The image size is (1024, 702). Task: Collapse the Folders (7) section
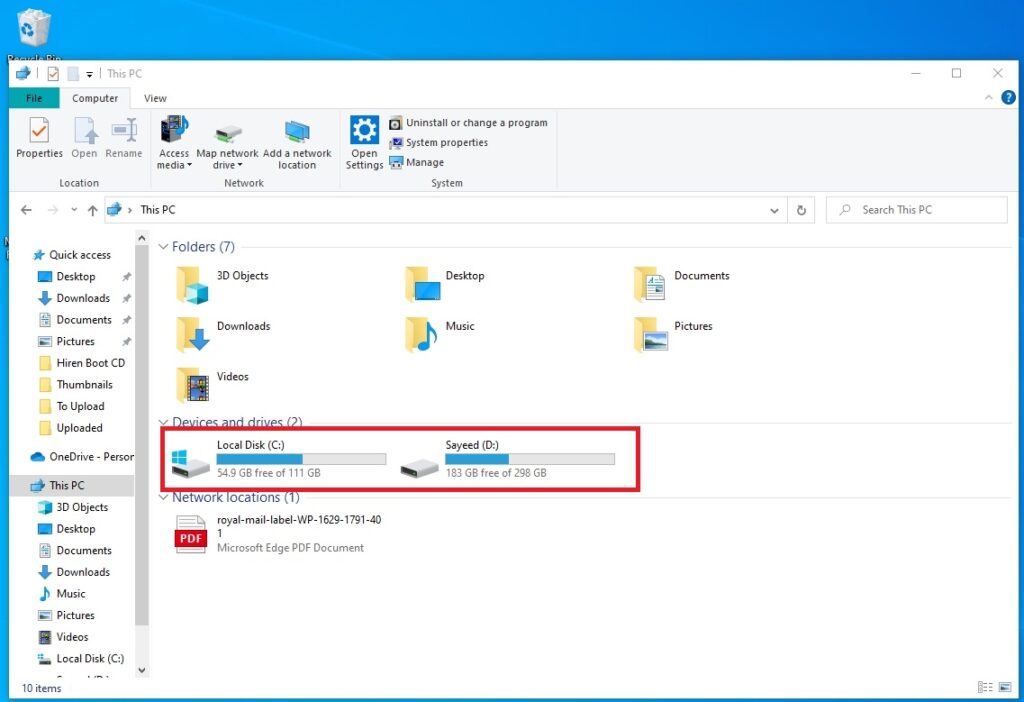coord(164,247)
